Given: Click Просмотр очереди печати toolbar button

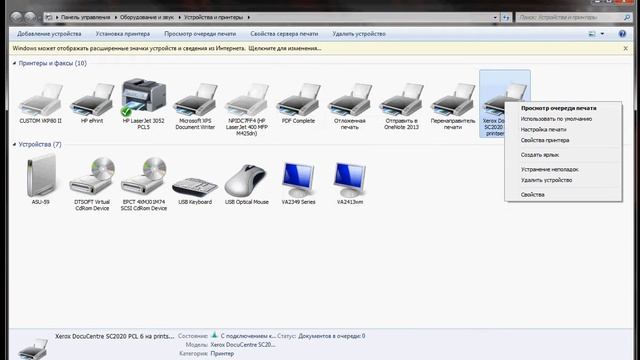Looking at the screenshot, I should point(200,34).
